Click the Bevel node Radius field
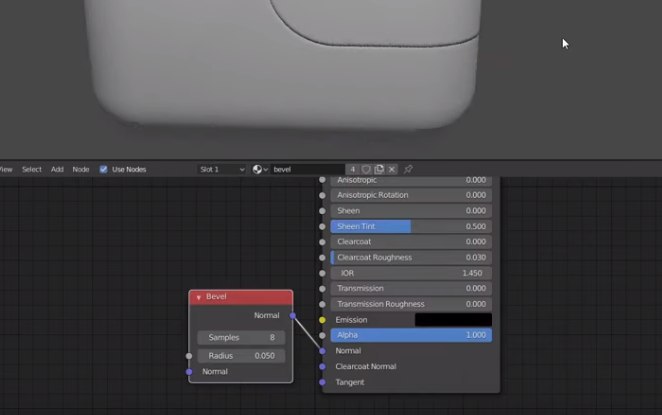Viewport: 662px width, 415px height. tap(241, 356)
